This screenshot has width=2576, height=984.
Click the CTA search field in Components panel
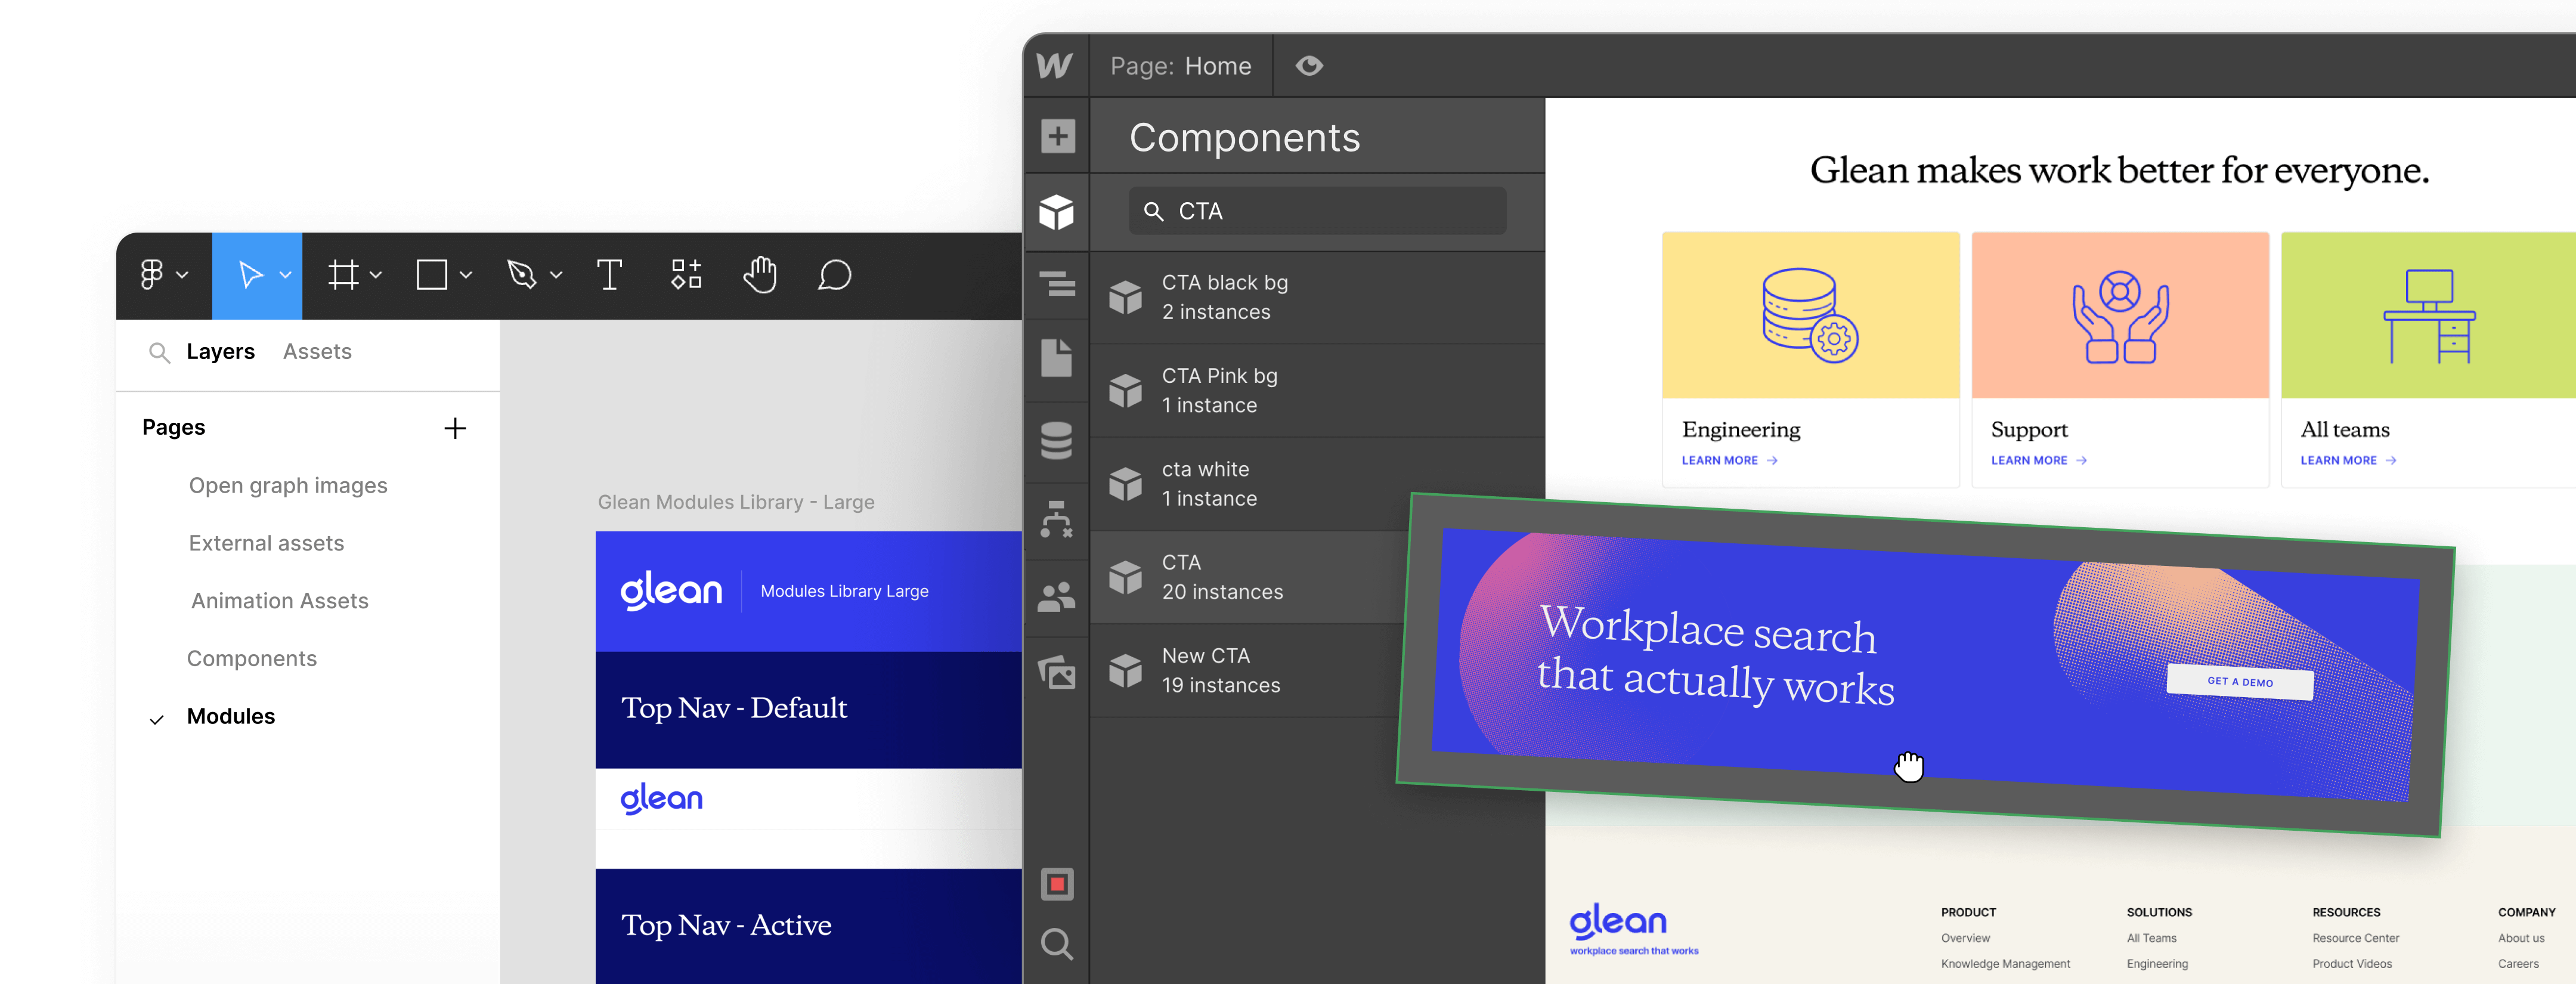point(1317,211)
